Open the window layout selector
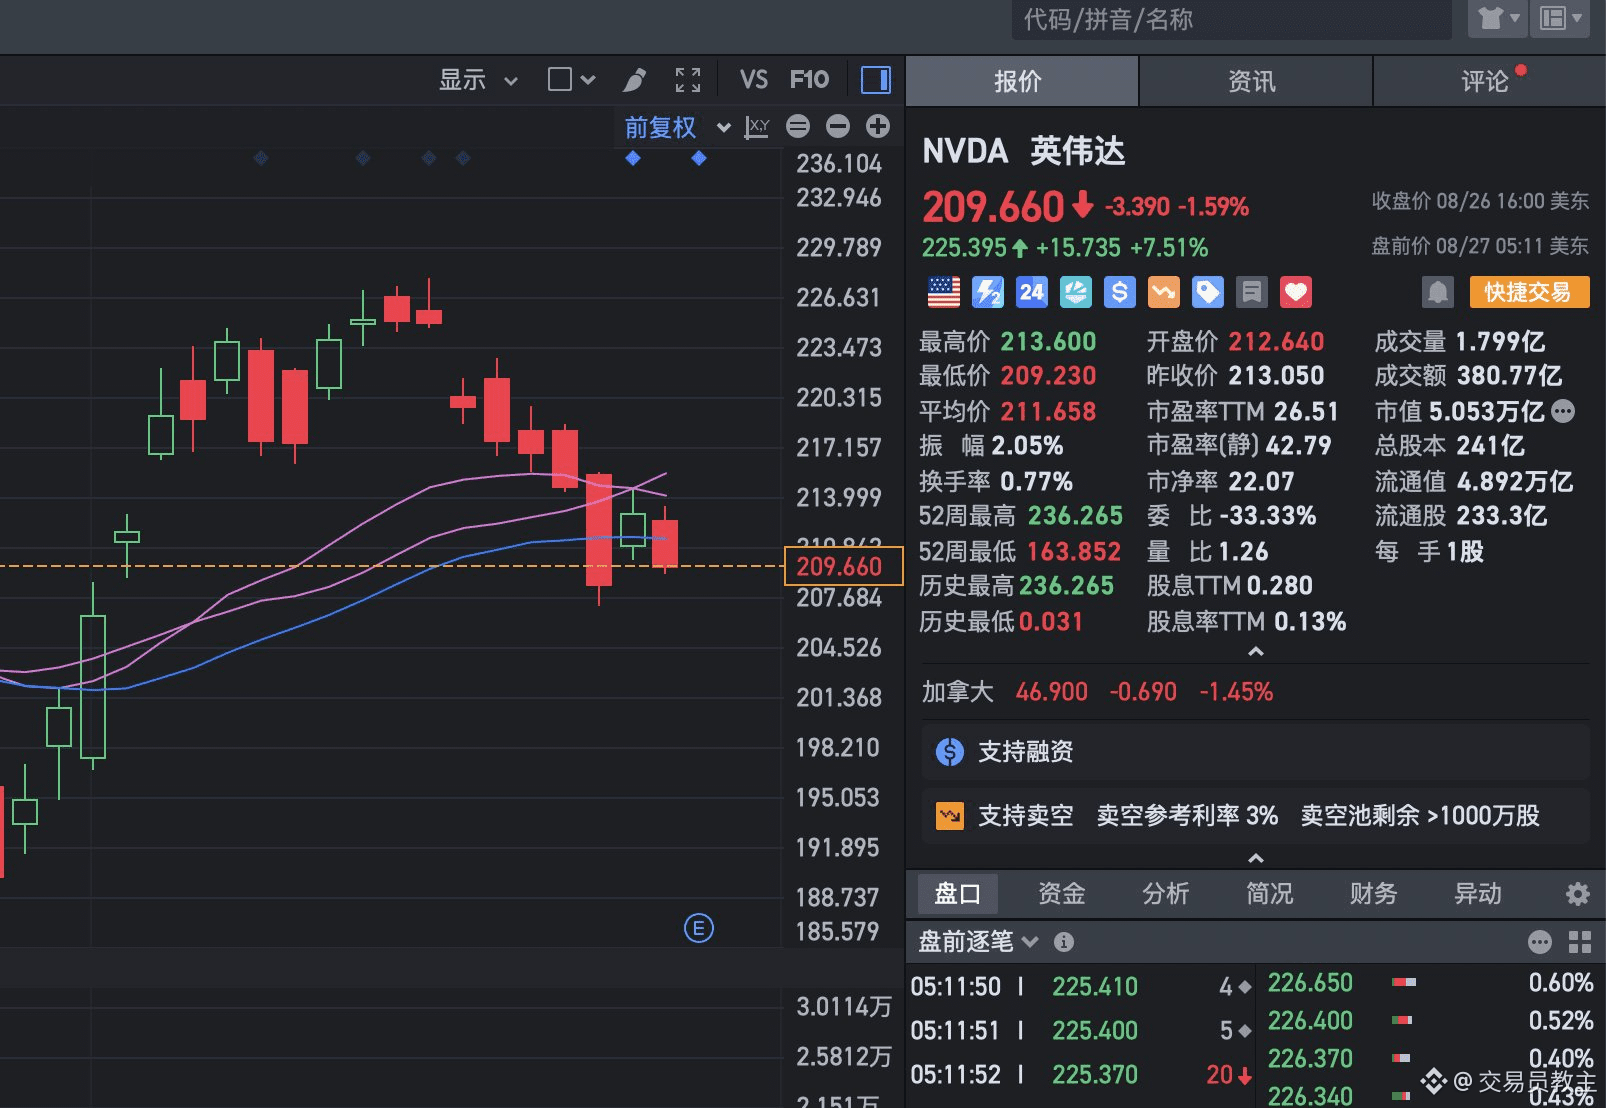Screen dimensions: 1606x1108 [1560, 19]
